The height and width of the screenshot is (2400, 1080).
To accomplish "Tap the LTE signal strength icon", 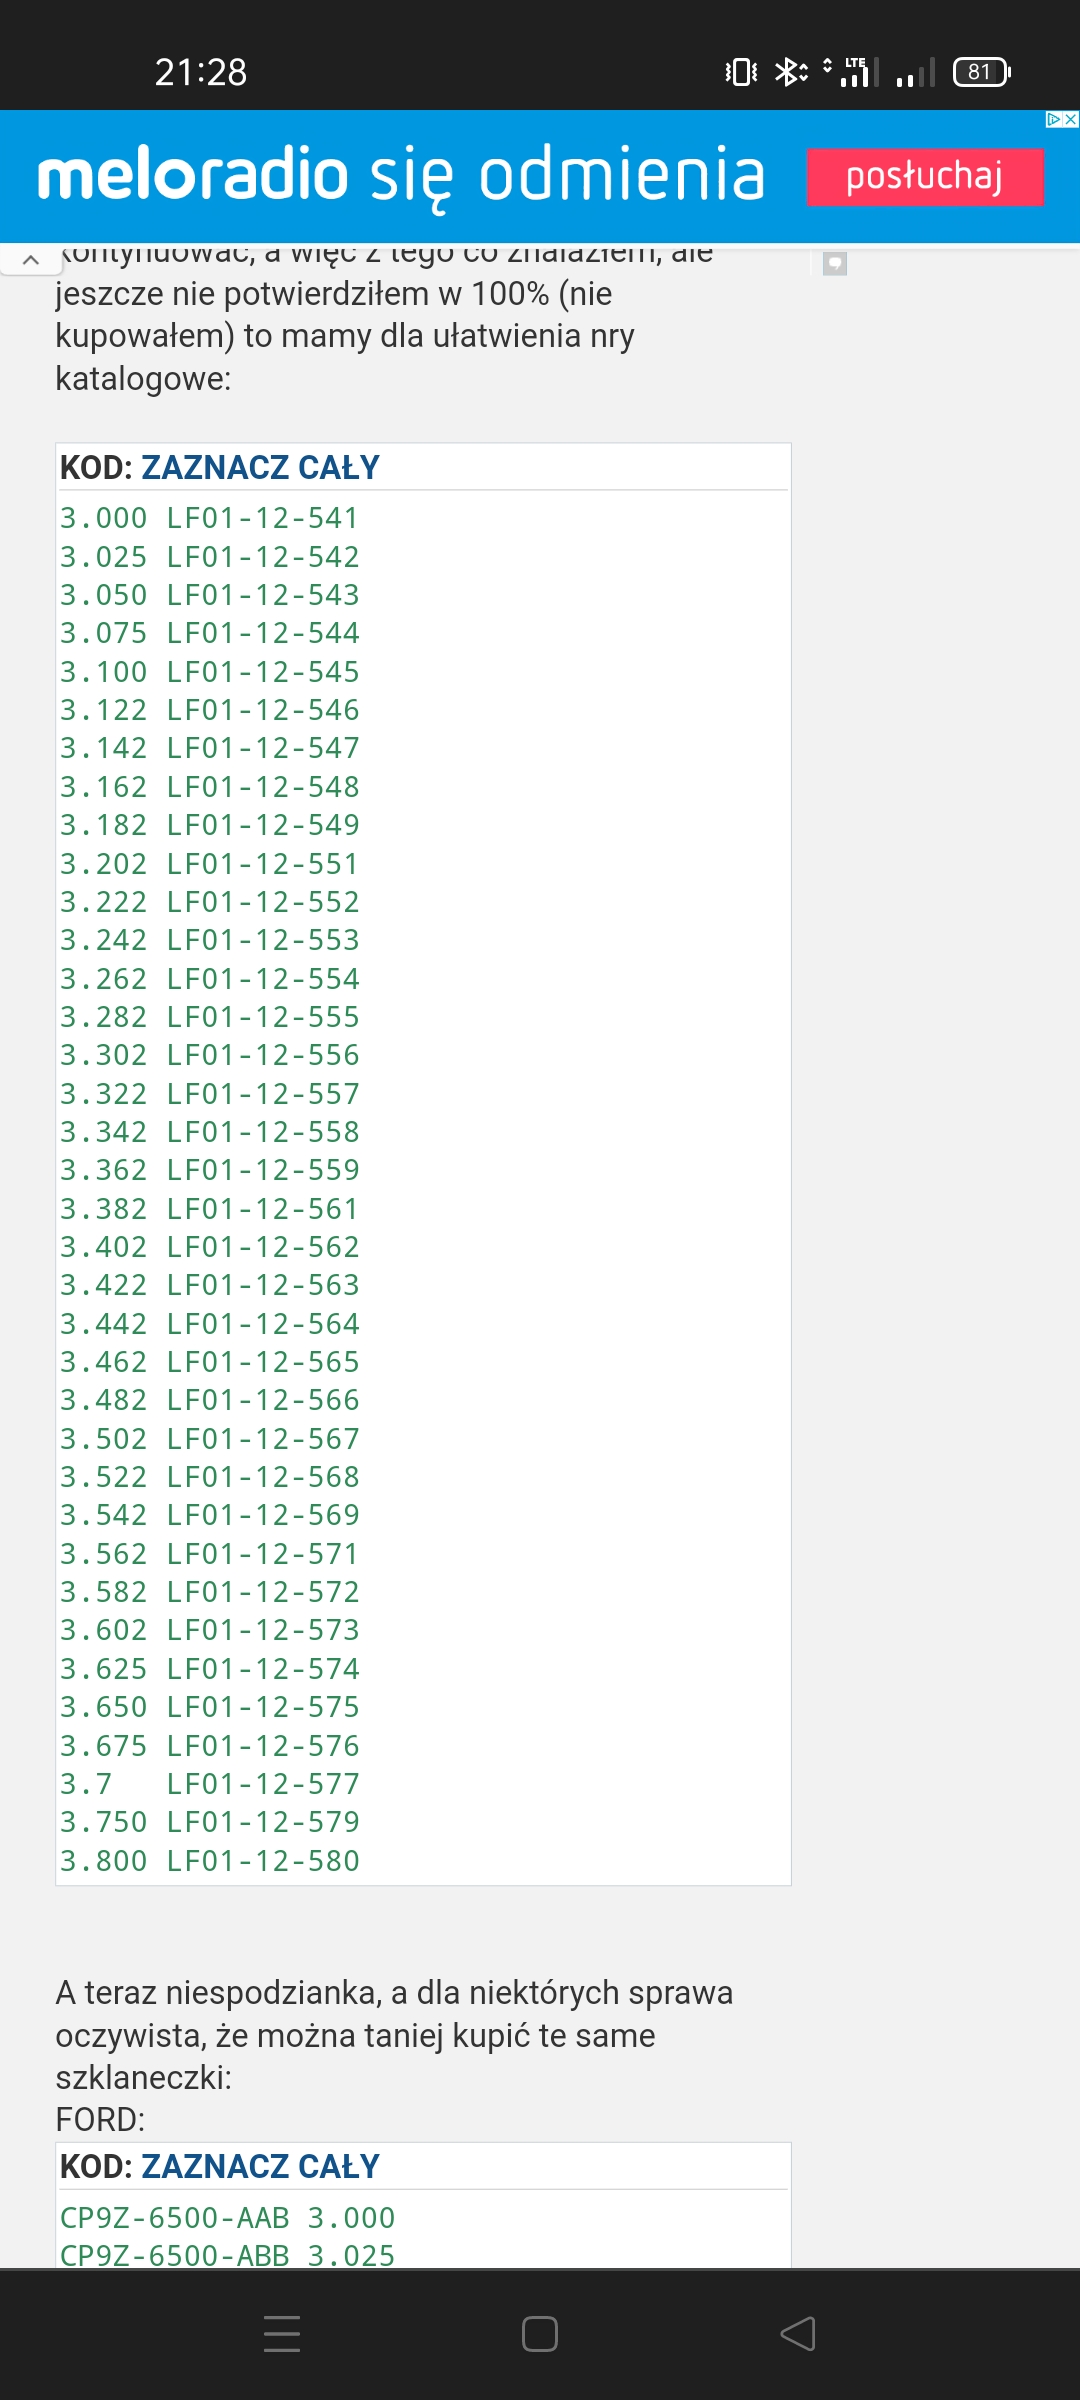I will pyautogui.click(x=858, y=72).
